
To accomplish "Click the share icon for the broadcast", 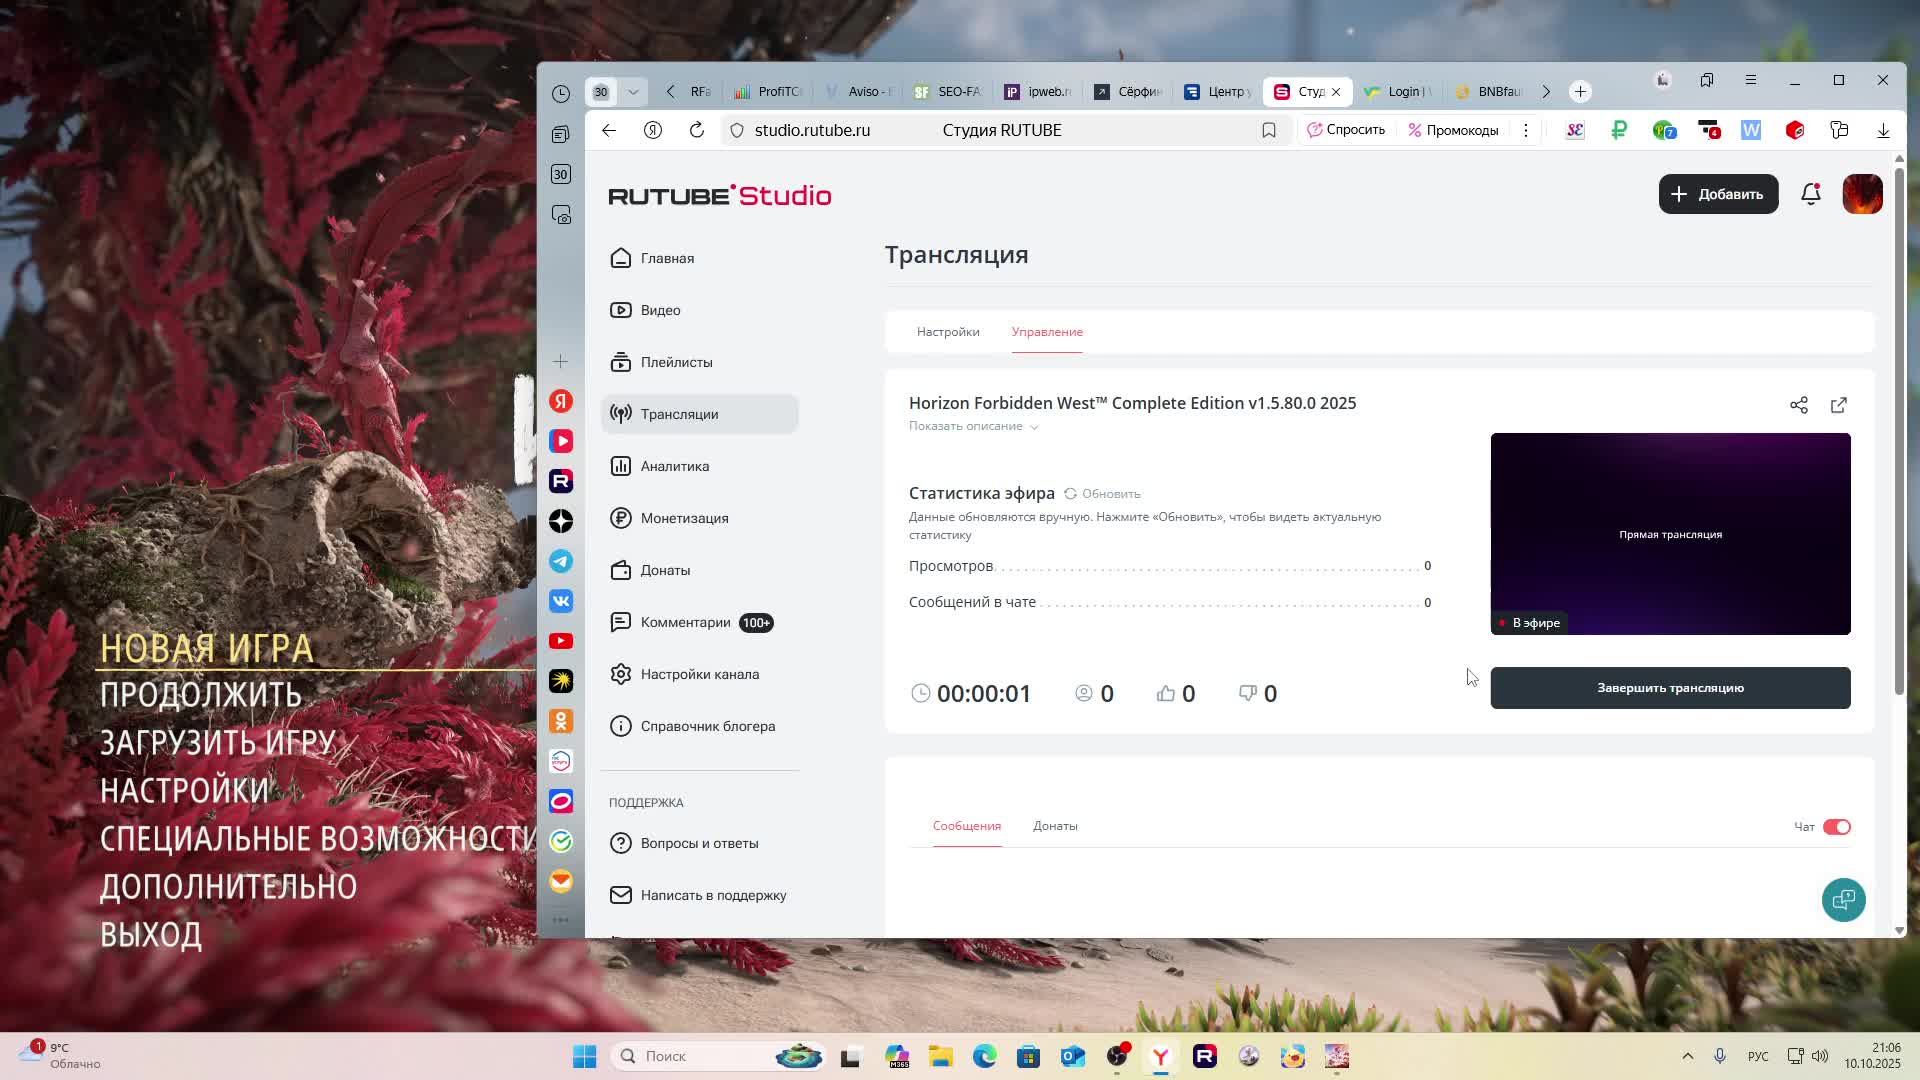I will (x=1798, y=405).
